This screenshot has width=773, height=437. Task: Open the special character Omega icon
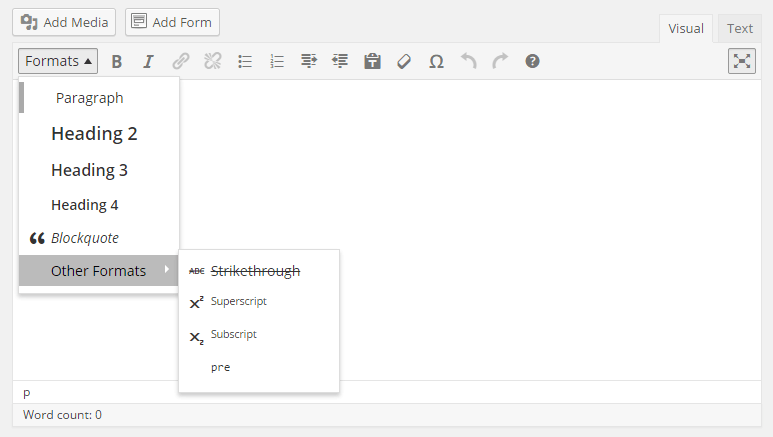(x=436, y=62)
